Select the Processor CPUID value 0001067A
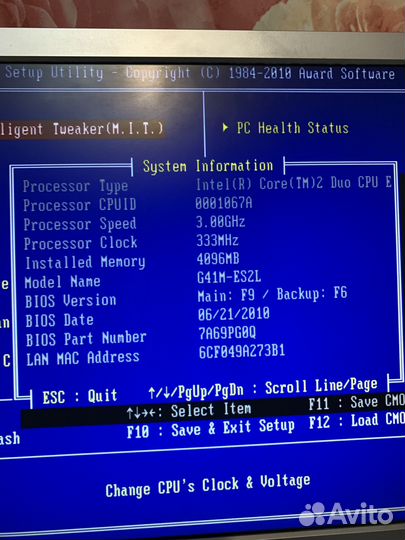 pyautogui.click(x=224, y=203)
